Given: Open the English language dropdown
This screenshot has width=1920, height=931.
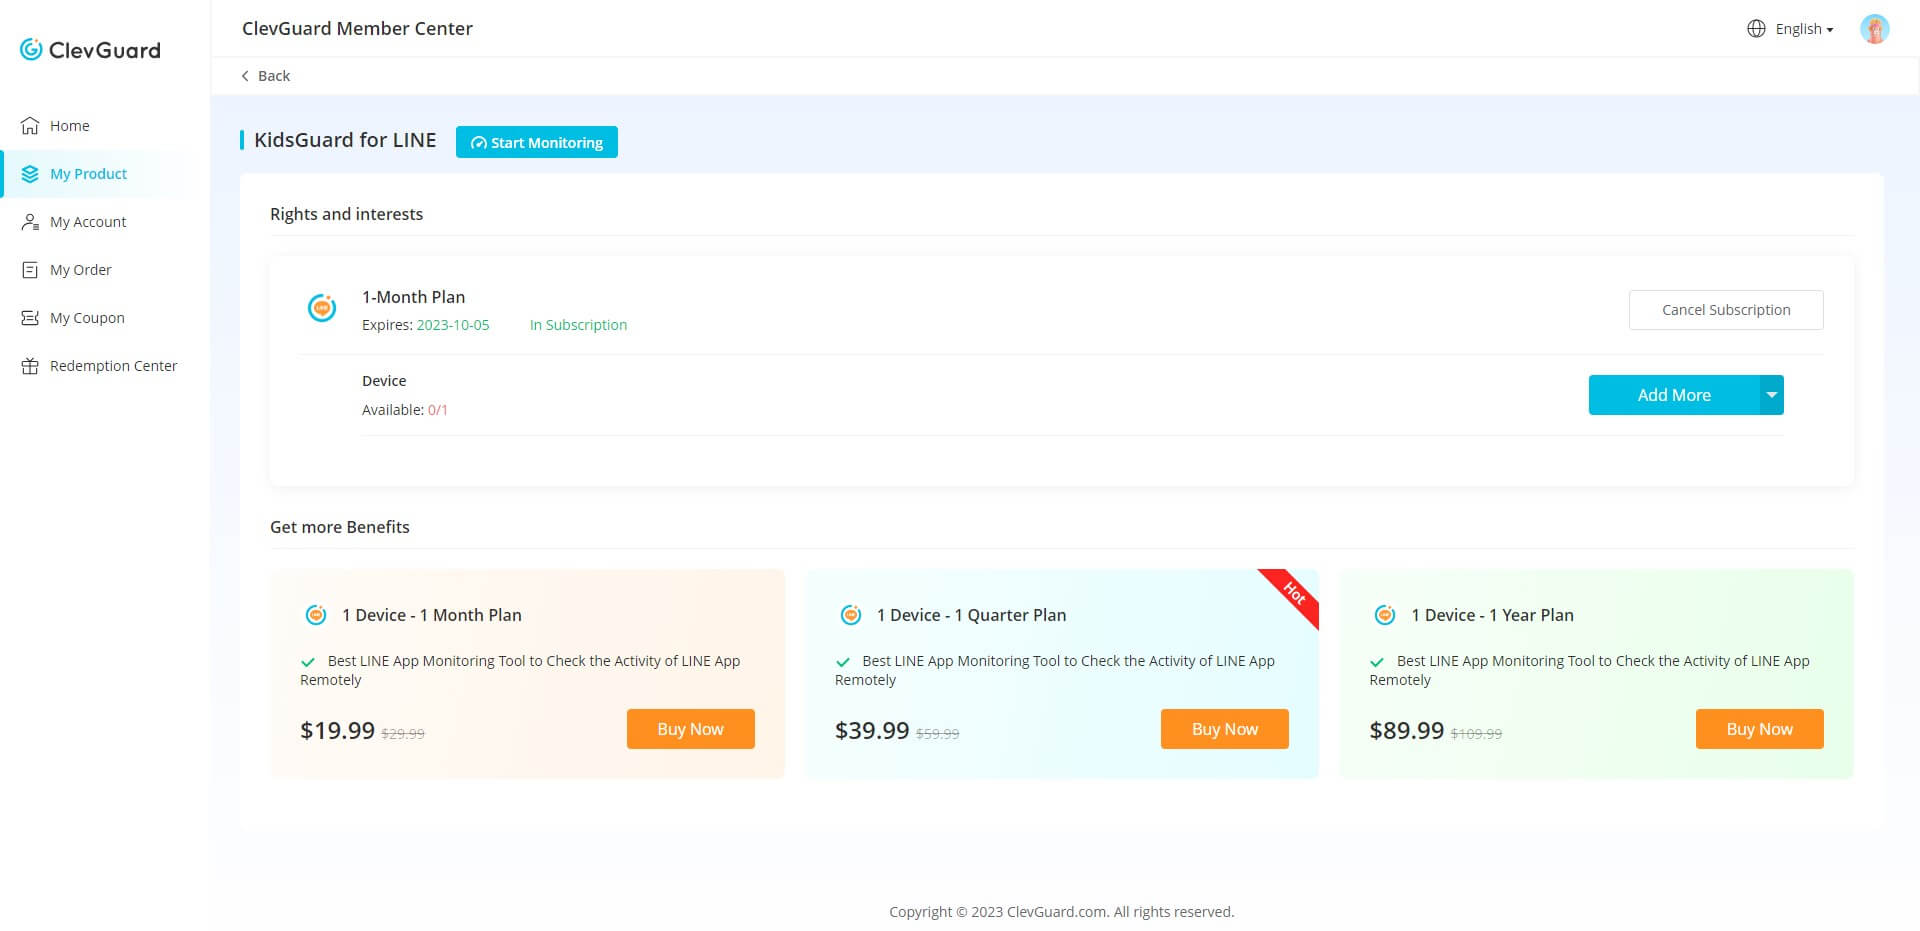Looking at the screenshot, I should pyautogui.click(x=1804, y=29).
